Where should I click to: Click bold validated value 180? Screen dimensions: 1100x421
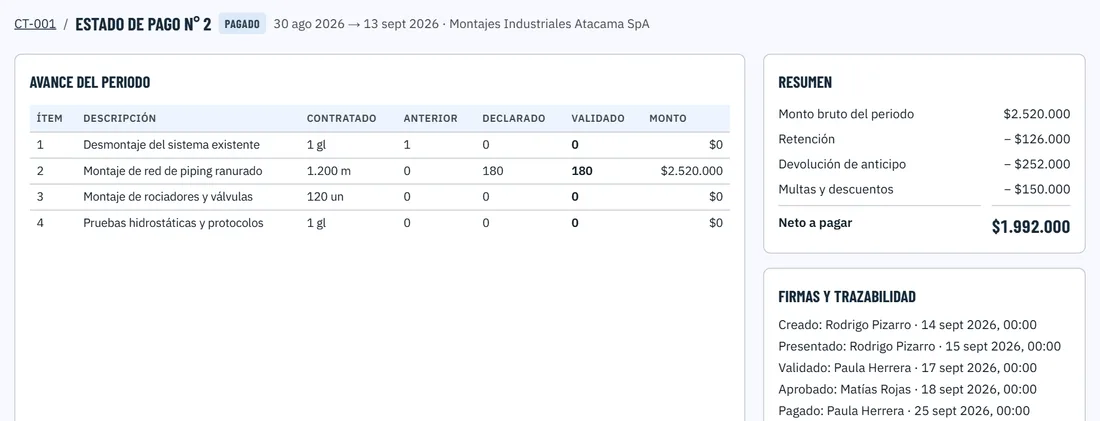click(x=582, y=171)
